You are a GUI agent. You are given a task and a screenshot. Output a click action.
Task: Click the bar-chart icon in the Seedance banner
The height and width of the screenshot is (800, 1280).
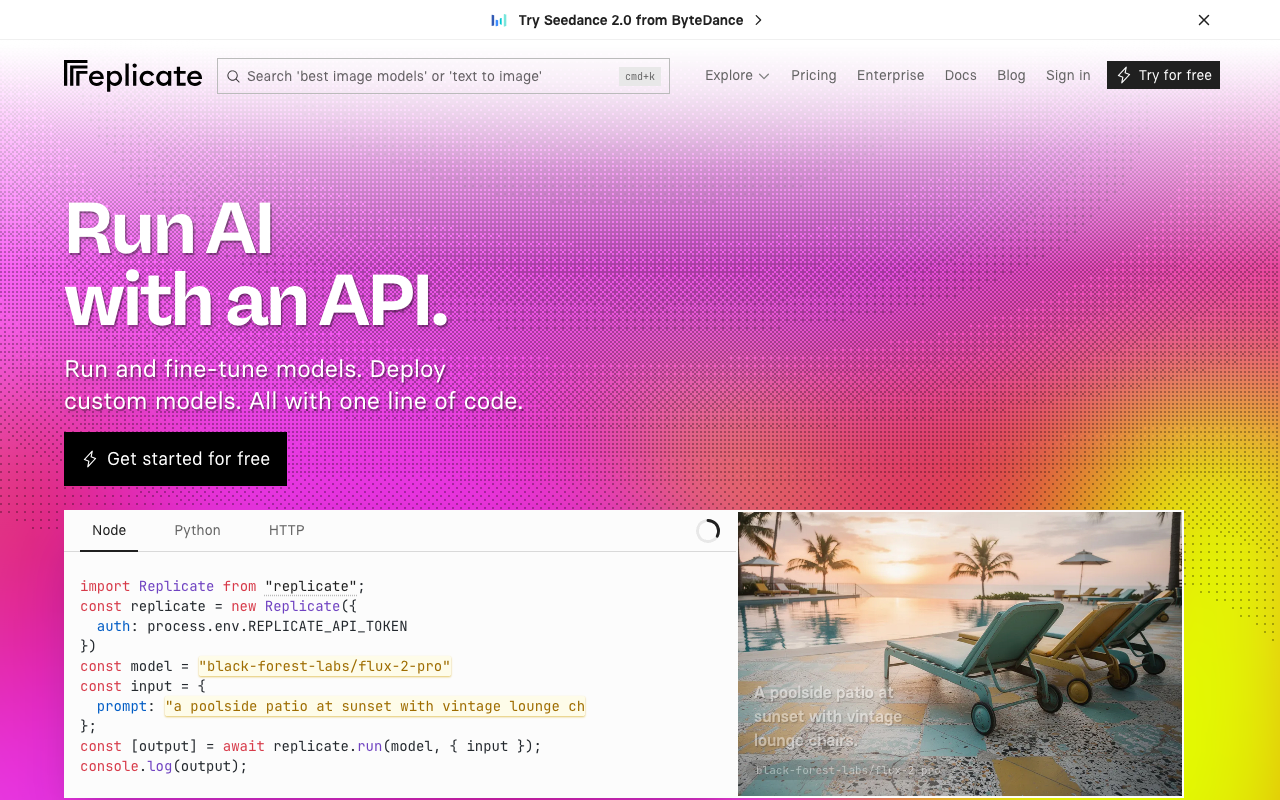498,19
